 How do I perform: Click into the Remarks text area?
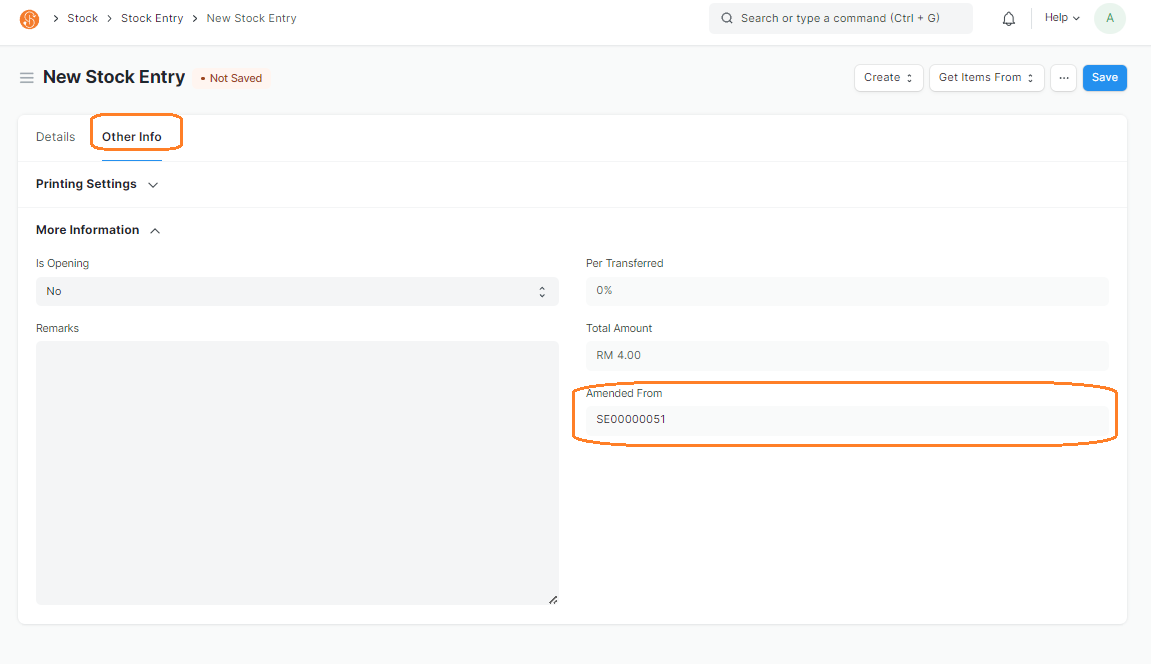297,473
